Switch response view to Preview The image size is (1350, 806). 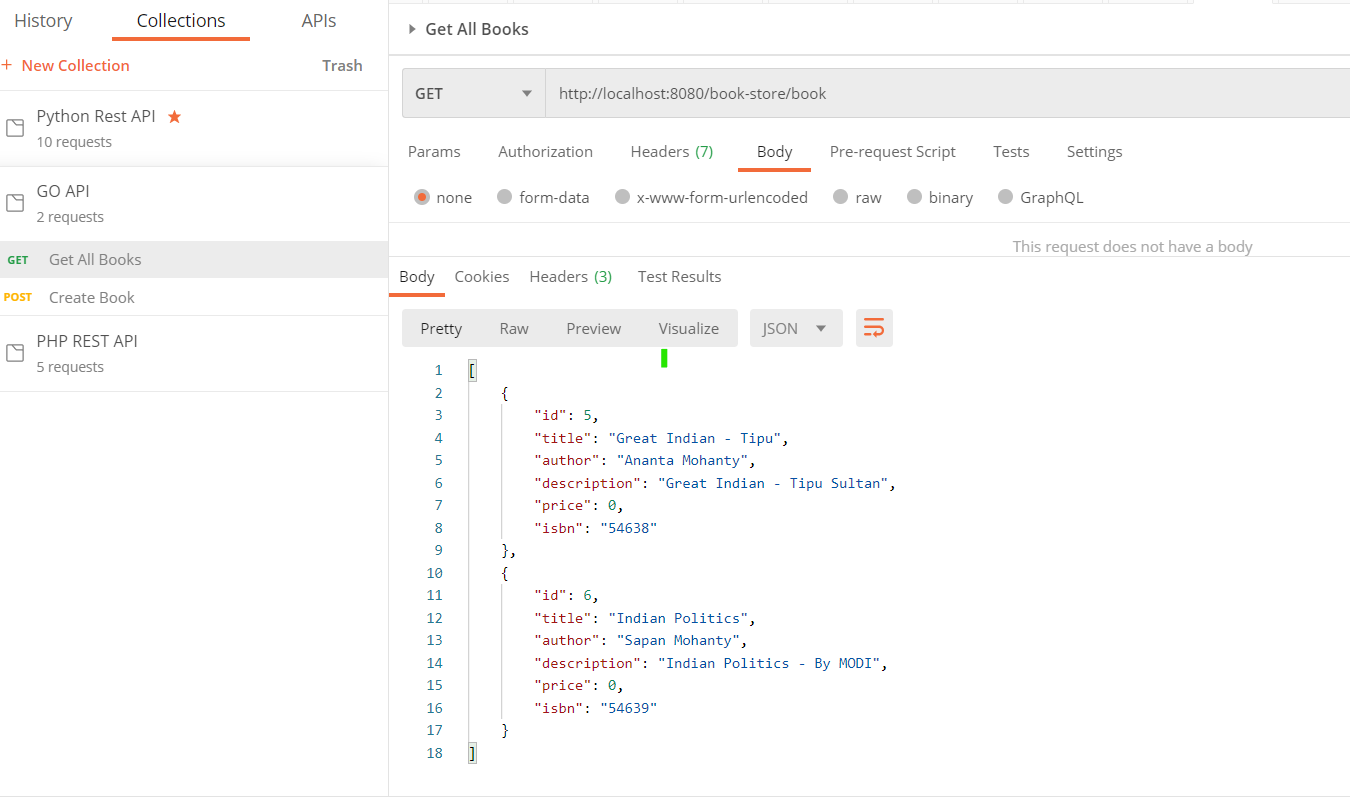594,328
